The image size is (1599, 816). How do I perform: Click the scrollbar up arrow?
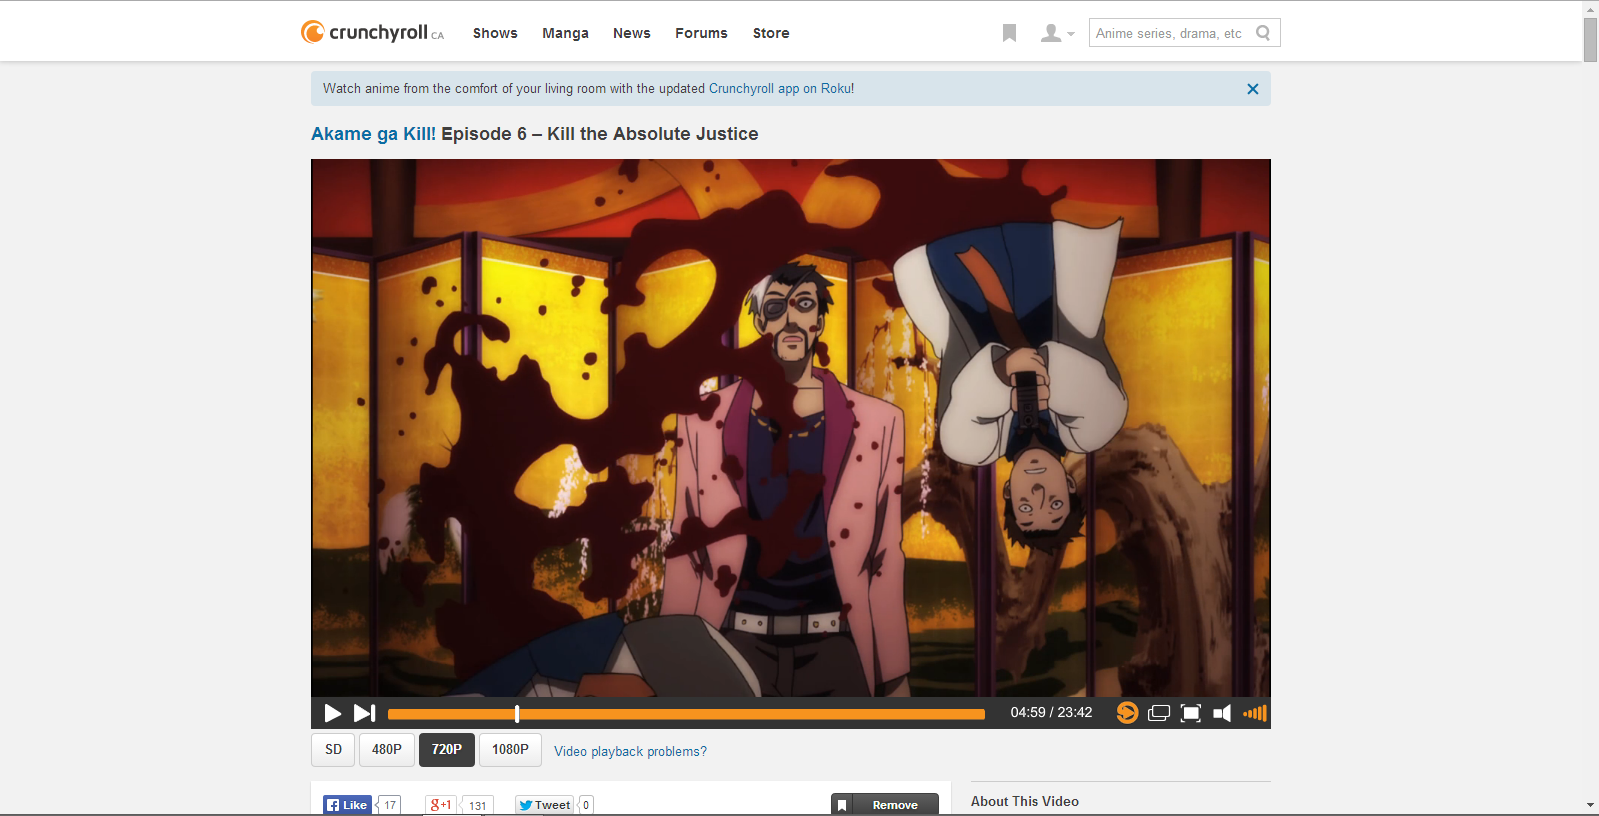click(x=1590, y=9)
